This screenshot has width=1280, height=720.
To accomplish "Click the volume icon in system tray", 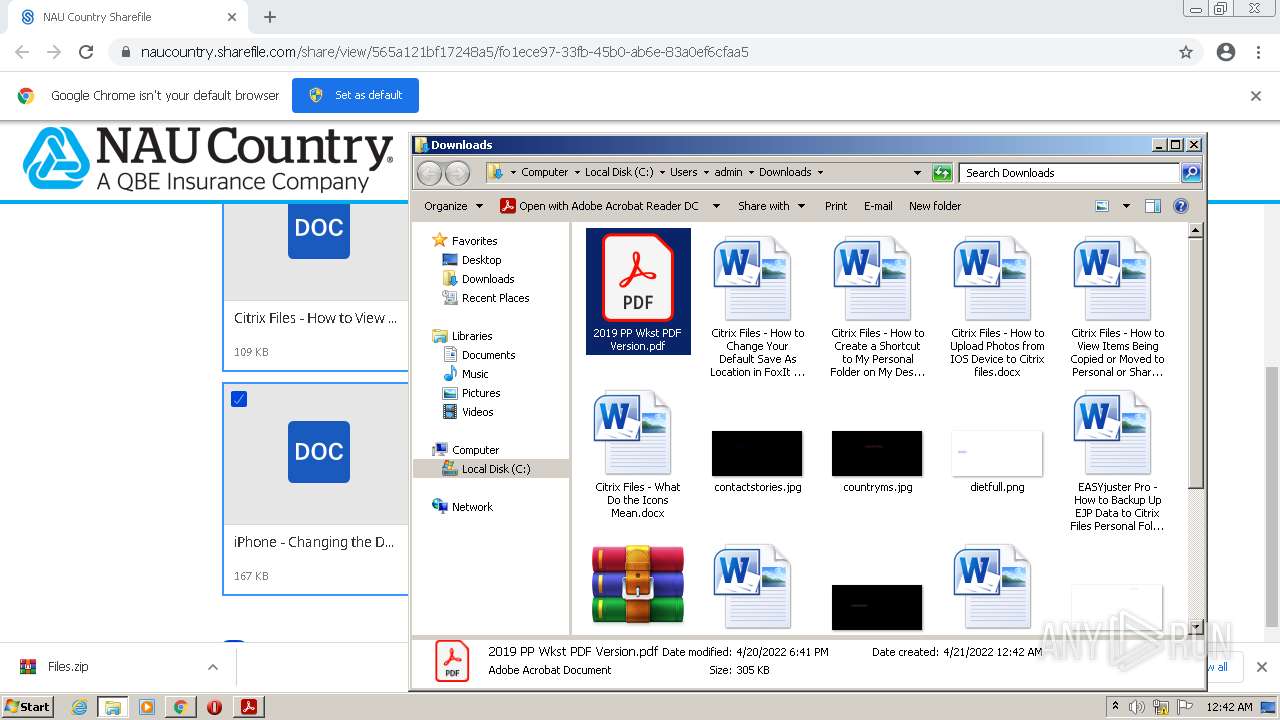I will (1137, 707).
